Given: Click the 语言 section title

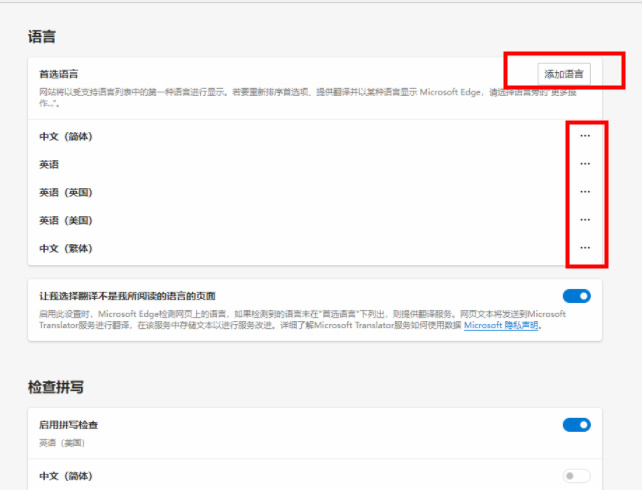Looking at the screenshot, I should 42,37.
